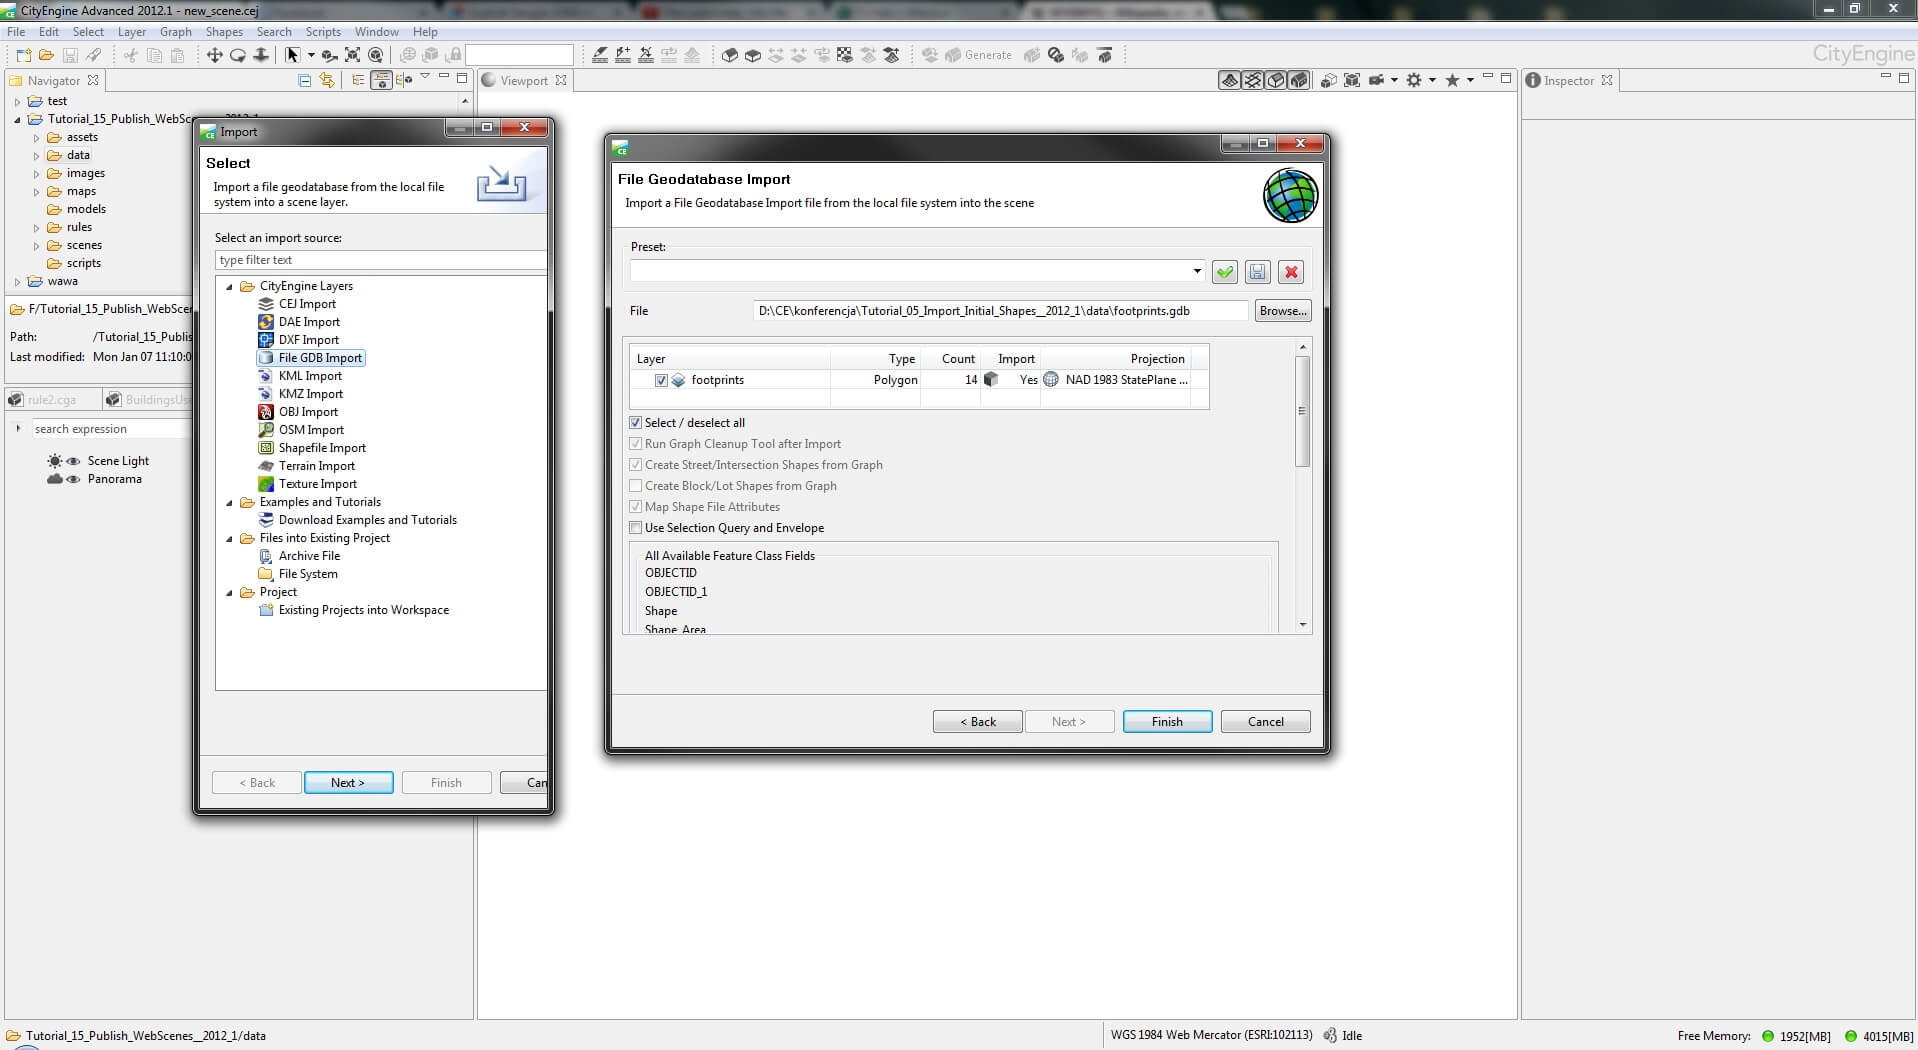
Task: Click the File path input field
Action: [x=1000, y=311]
